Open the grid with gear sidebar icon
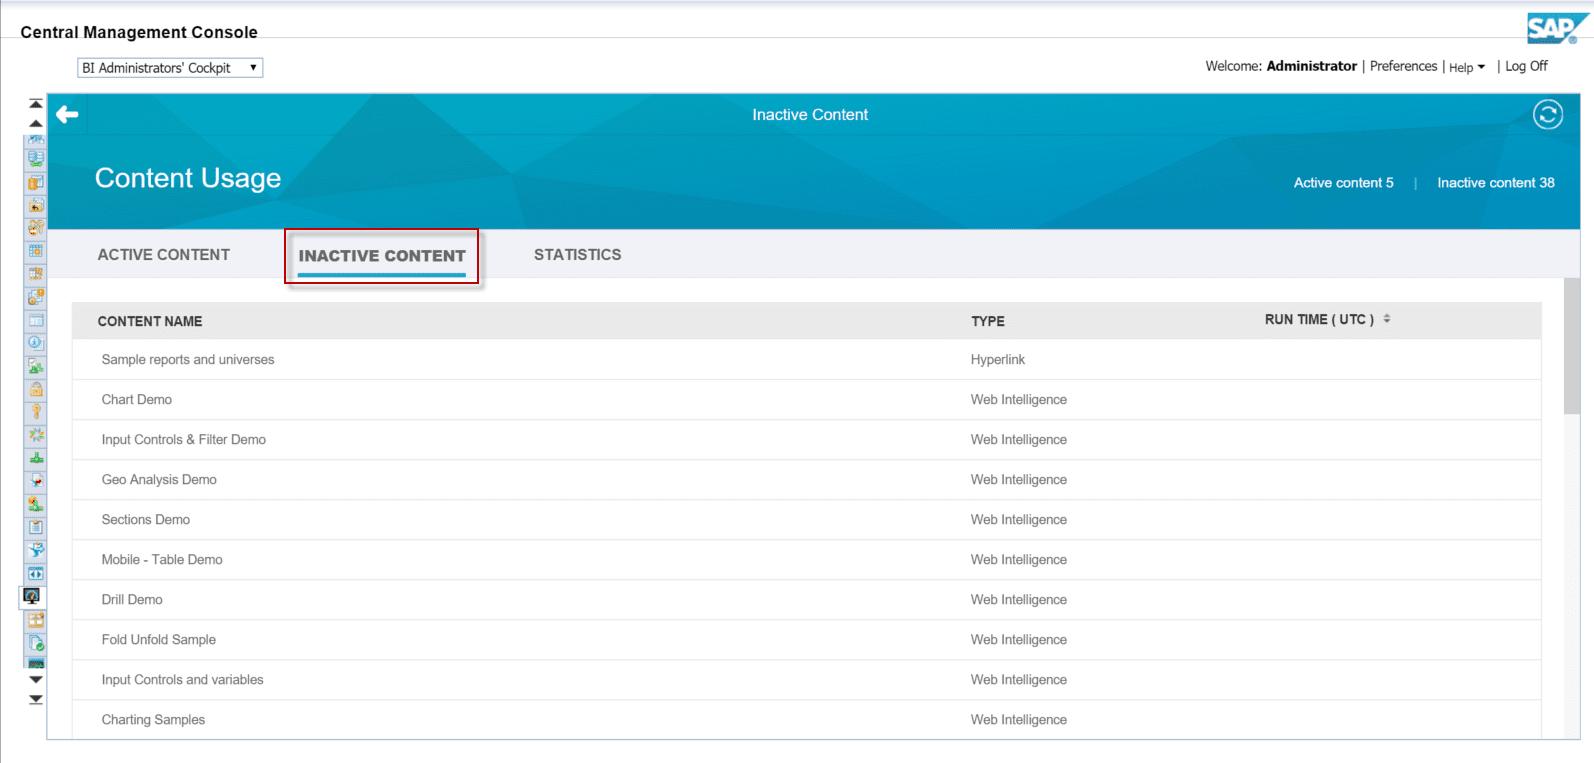The image size is (1594, 763). pyautogui.click(x=36, y=251)
